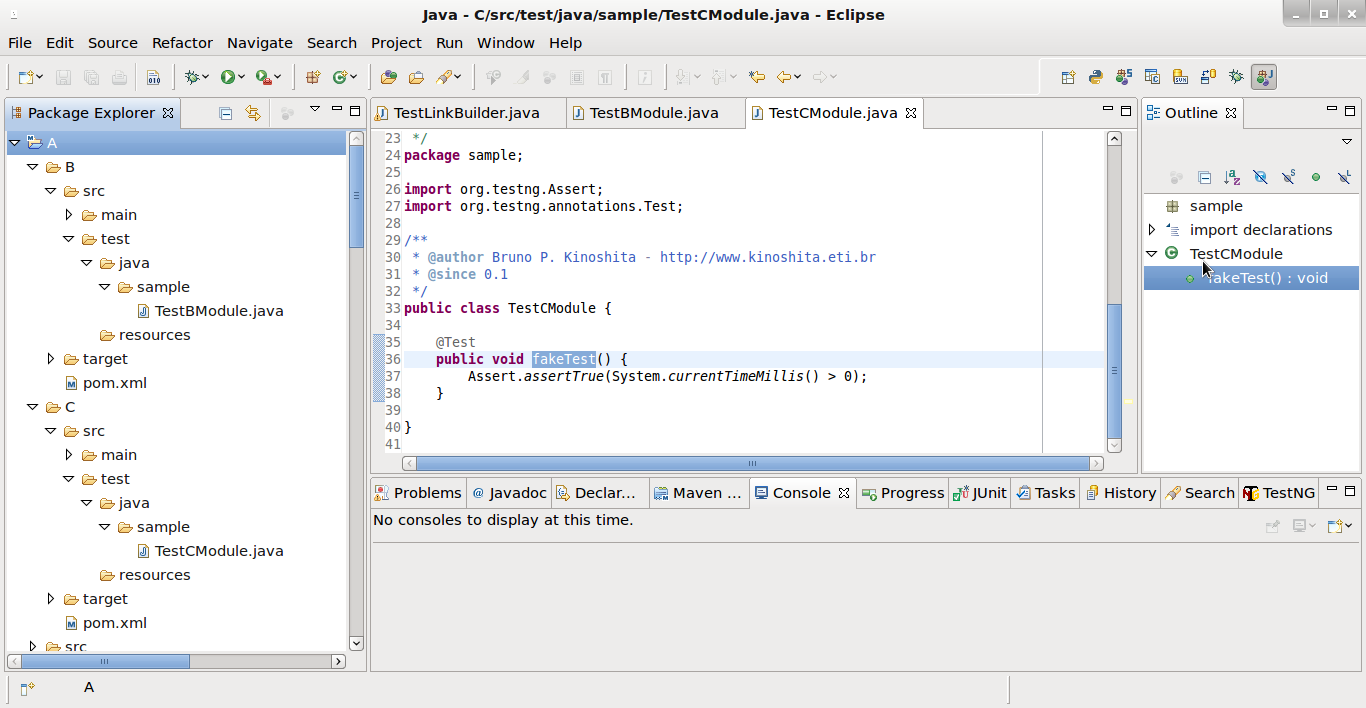Click the Last Edit Location arrow
The height and width of the screenshot is (708, 1366).
coord(757,77)
